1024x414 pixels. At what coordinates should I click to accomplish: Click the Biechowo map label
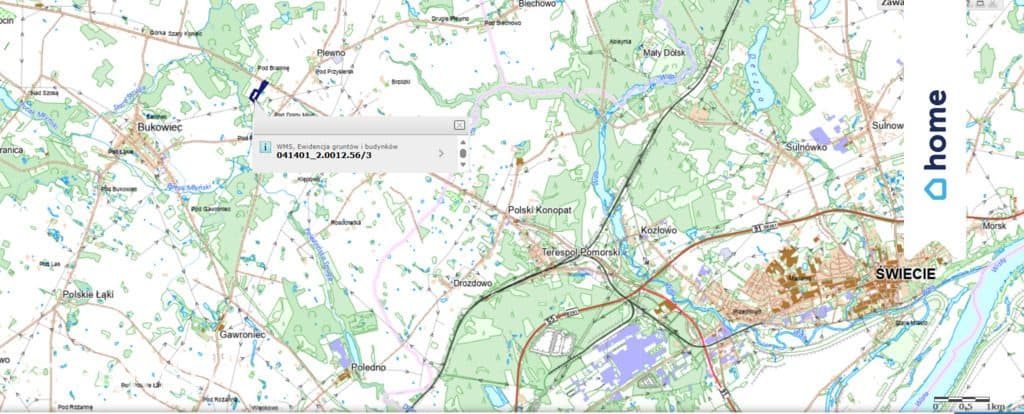pyautogui.click(x=537, y=3)
